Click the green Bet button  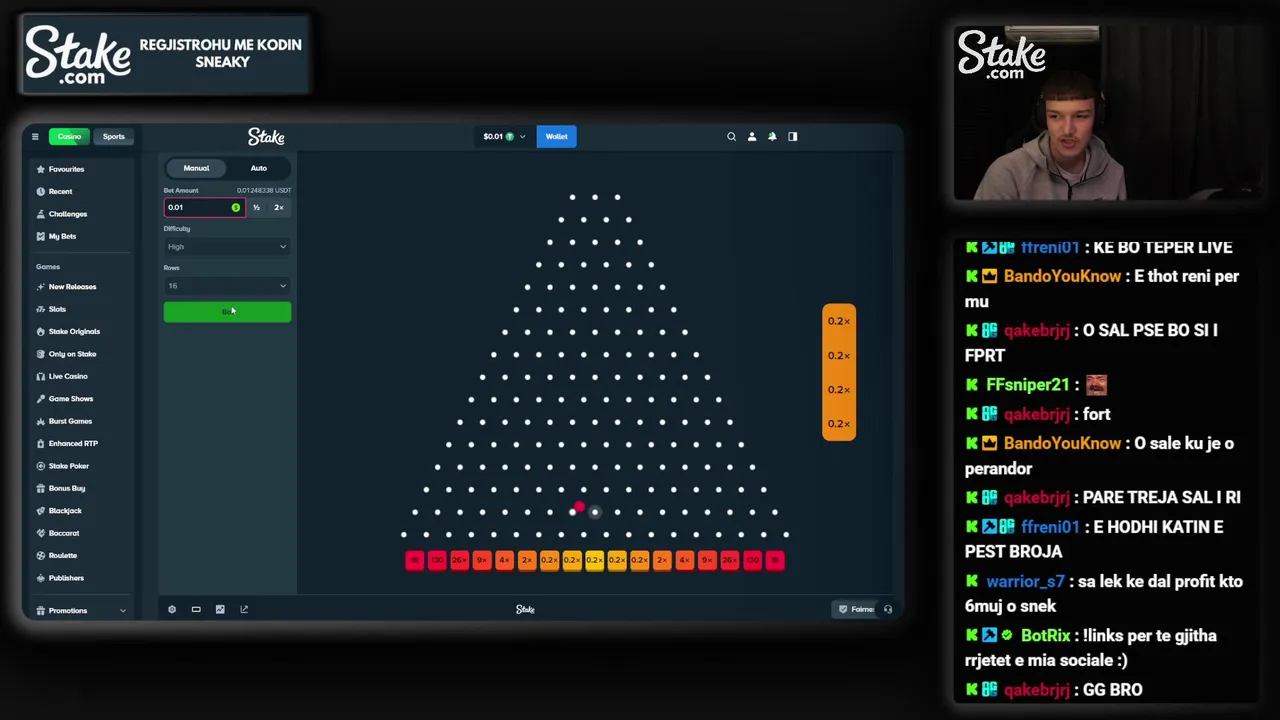227,312
